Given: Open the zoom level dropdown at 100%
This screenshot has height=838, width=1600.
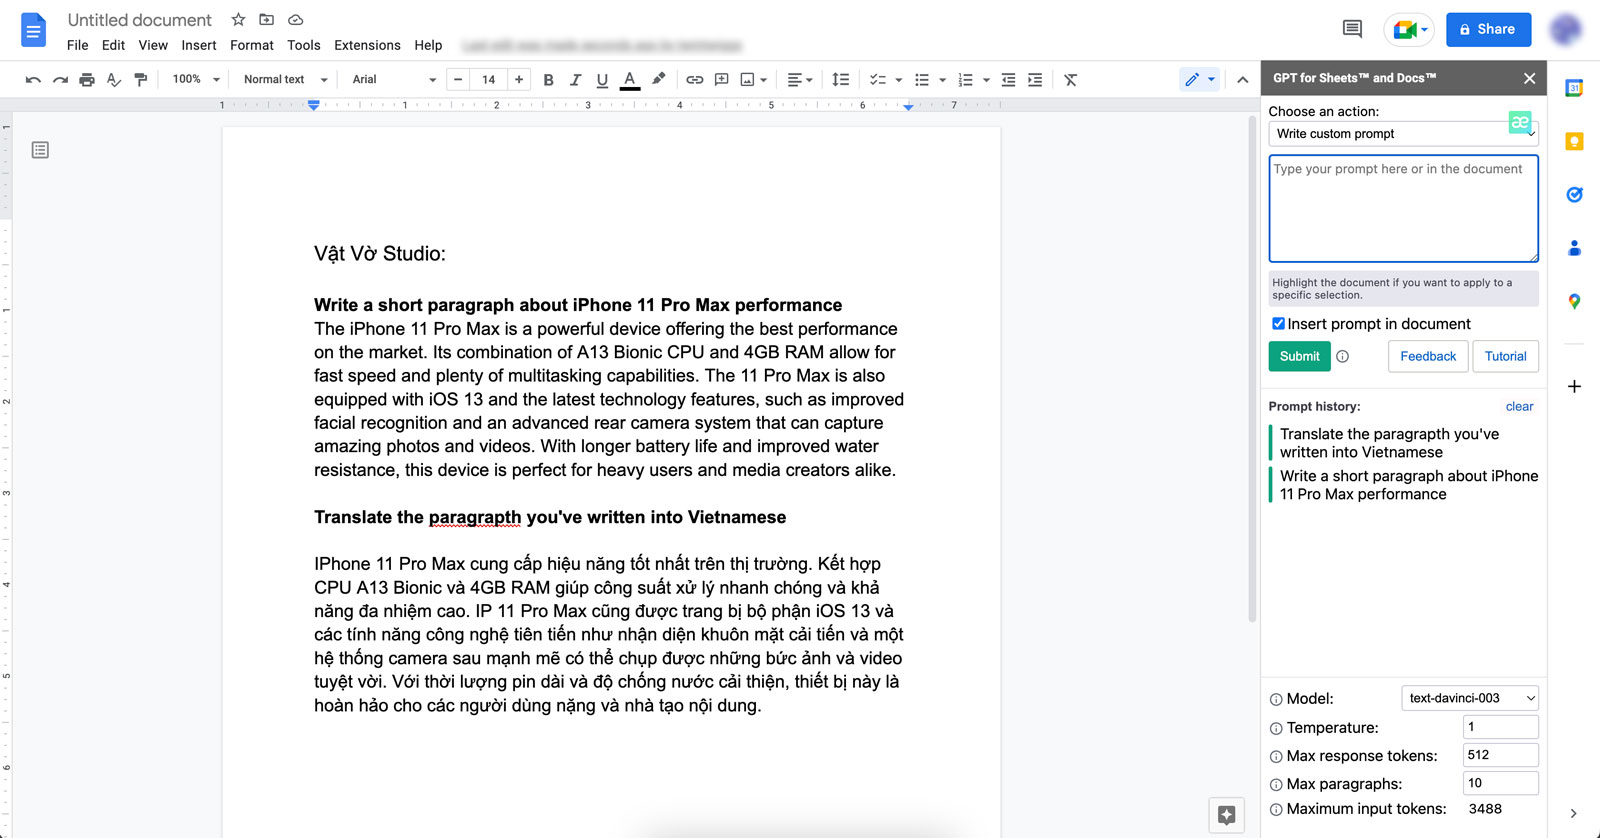Looking at the screenshot, I should 195,80.
